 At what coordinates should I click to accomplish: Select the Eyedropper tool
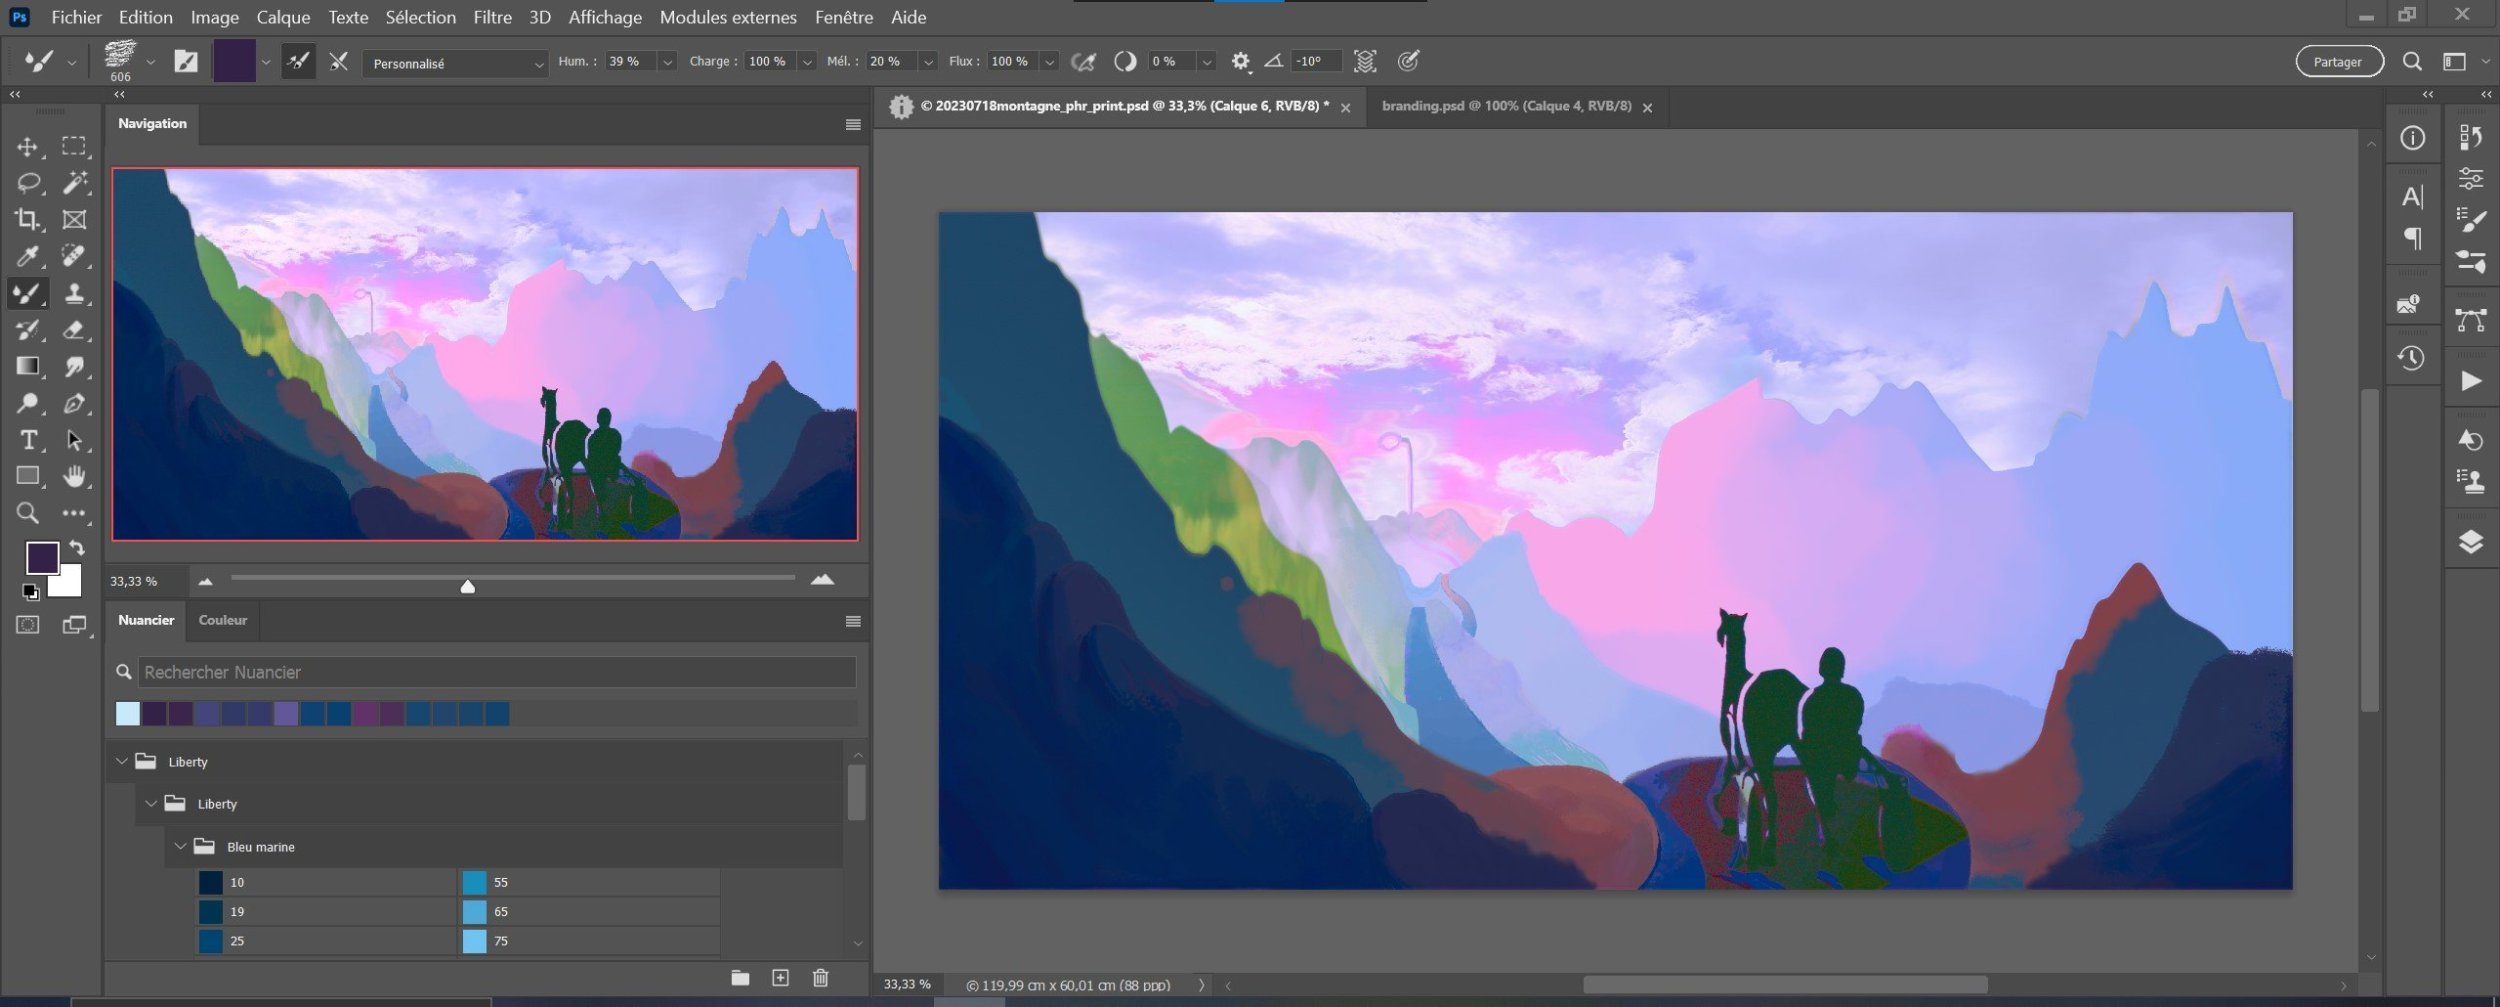click(x=27, y=257)
